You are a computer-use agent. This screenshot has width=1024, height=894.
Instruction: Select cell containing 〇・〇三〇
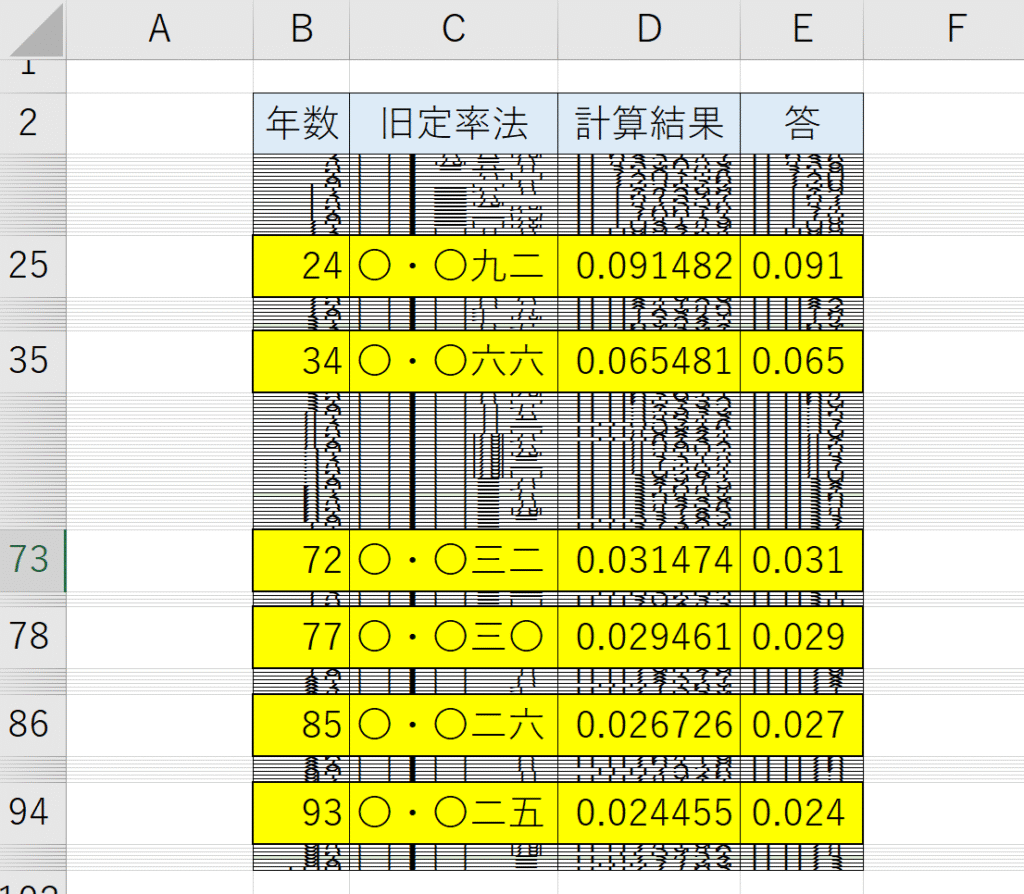(x=453, y=637)
